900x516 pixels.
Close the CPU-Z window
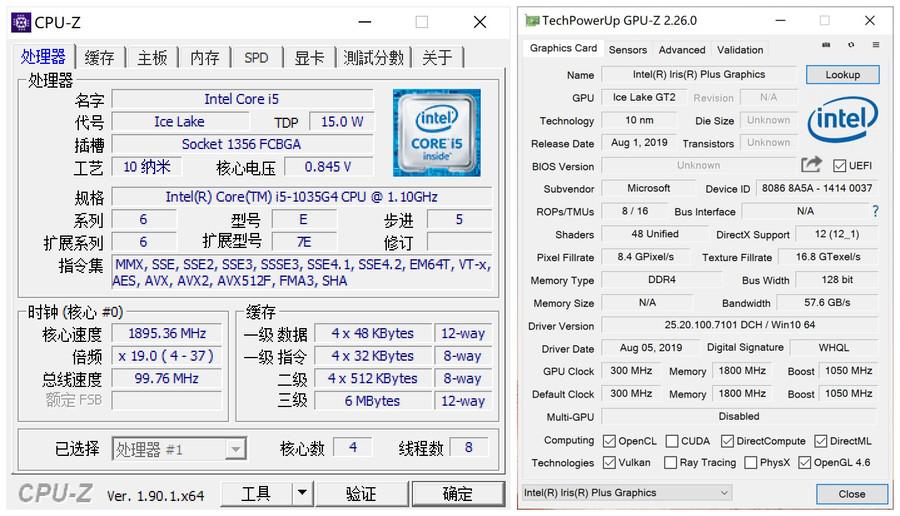[x=480, y=22]
